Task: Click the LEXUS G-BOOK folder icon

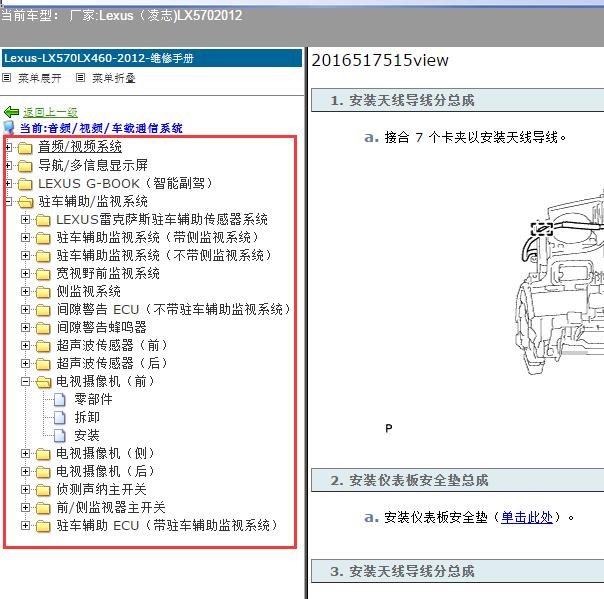Action: coord(25,184)
